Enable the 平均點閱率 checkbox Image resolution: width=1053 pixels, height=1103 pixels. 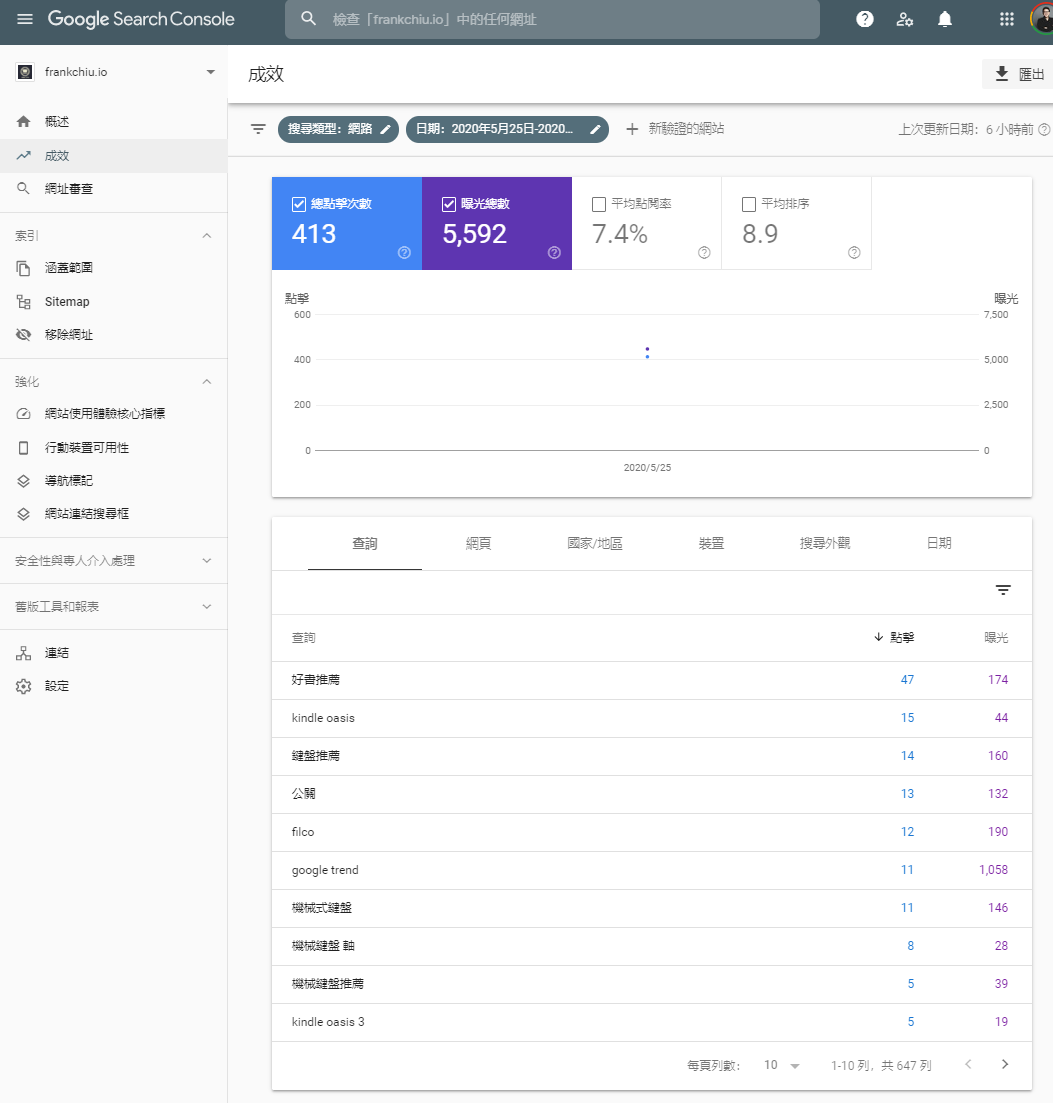tap(599, 204)
